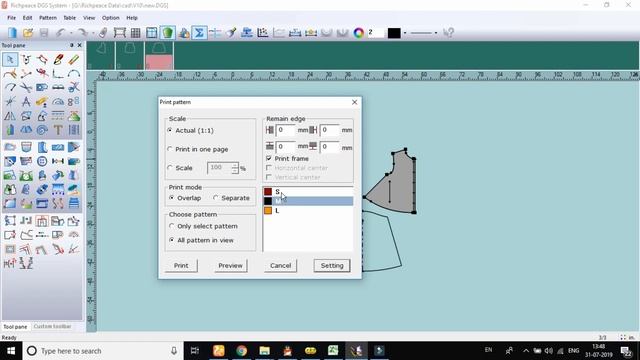Select the yellow ruler tool in Tool pane
The height and width of the screenshot is (360, 640).
tap(74, 60)
